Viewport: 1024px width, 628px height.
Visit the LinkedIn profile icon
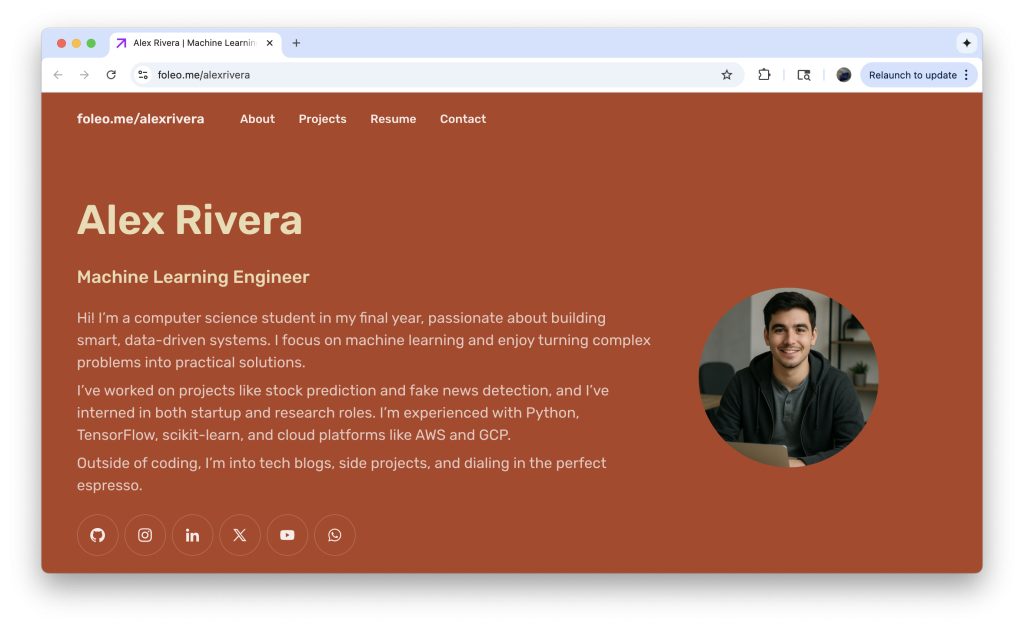[x=192, y=535]
